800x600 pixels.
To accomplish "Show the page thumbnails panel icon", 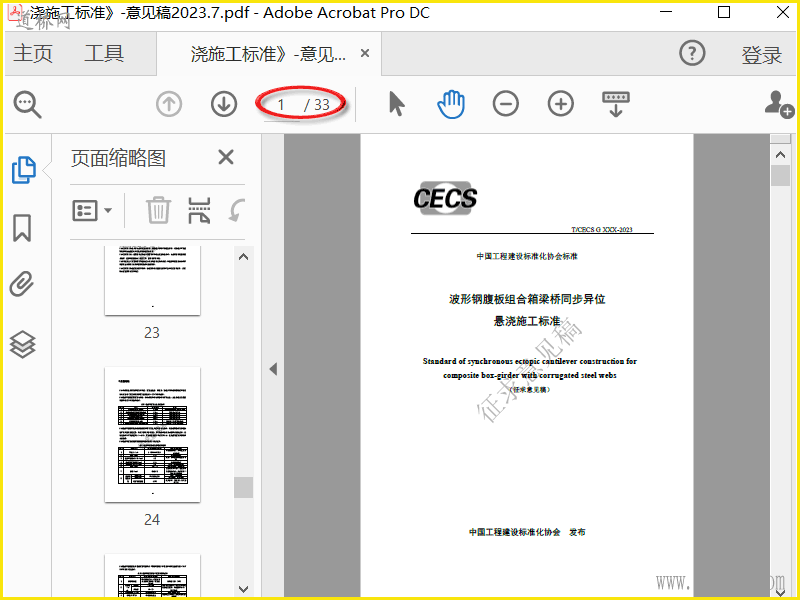I will (x=23, y=170).
